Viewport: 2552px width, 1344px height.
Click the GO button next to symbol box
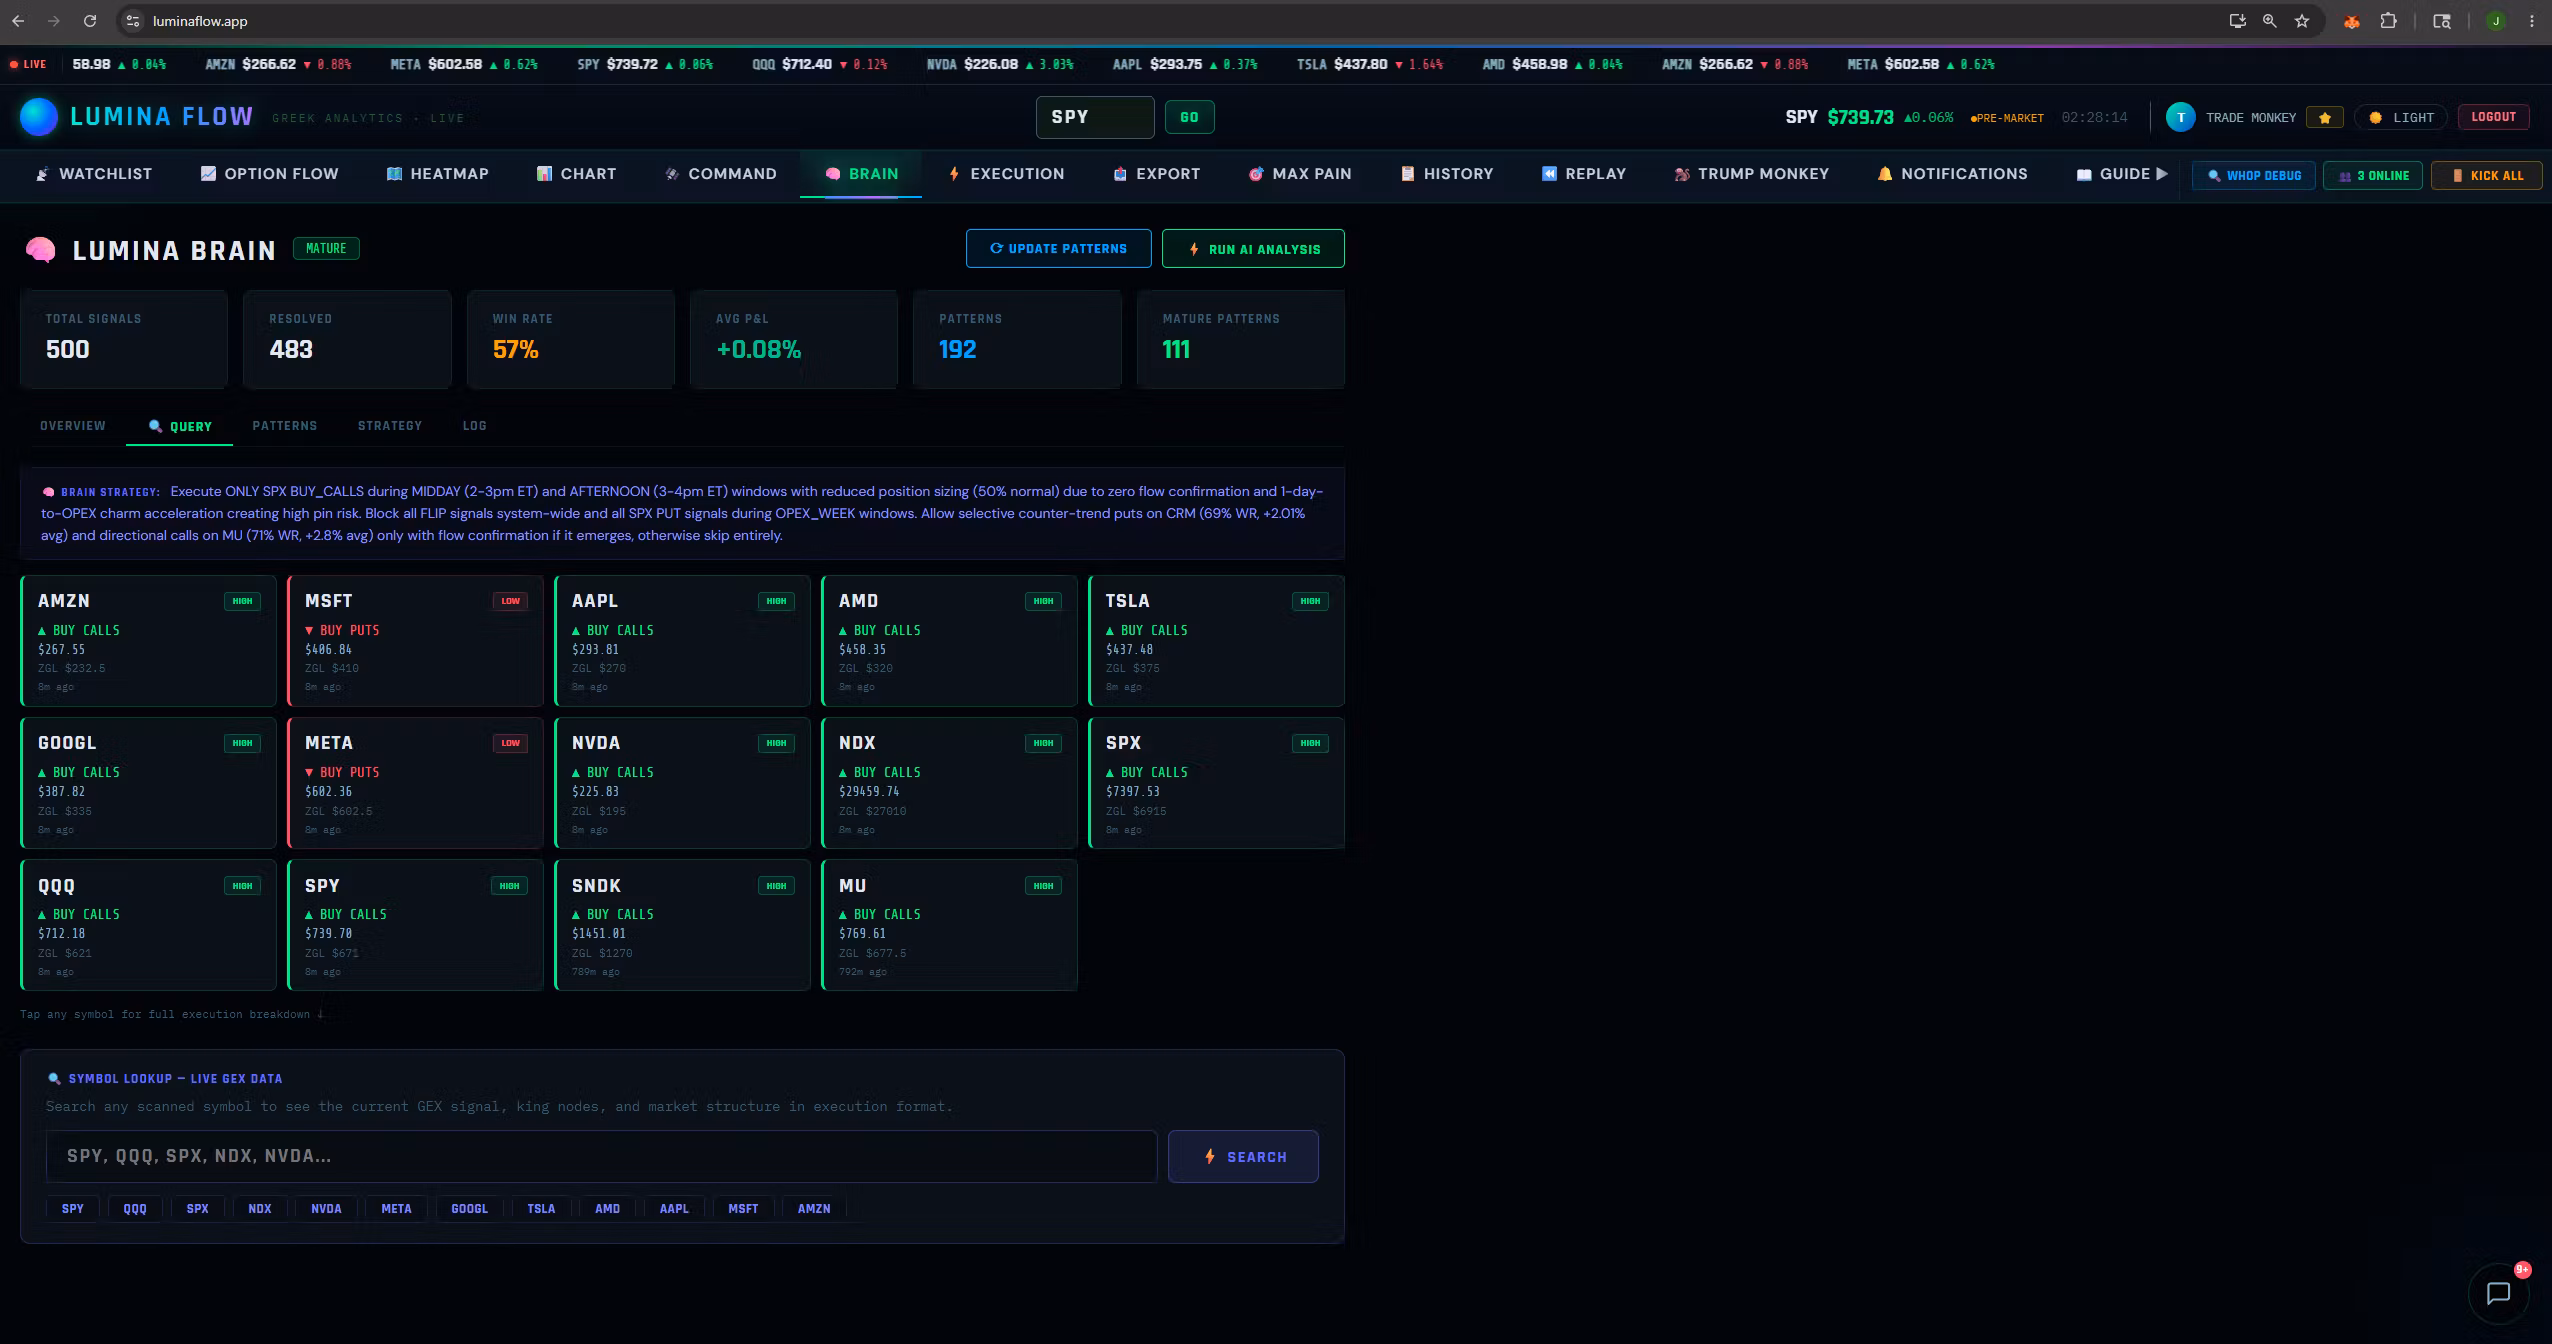[x=1189, y=117]
